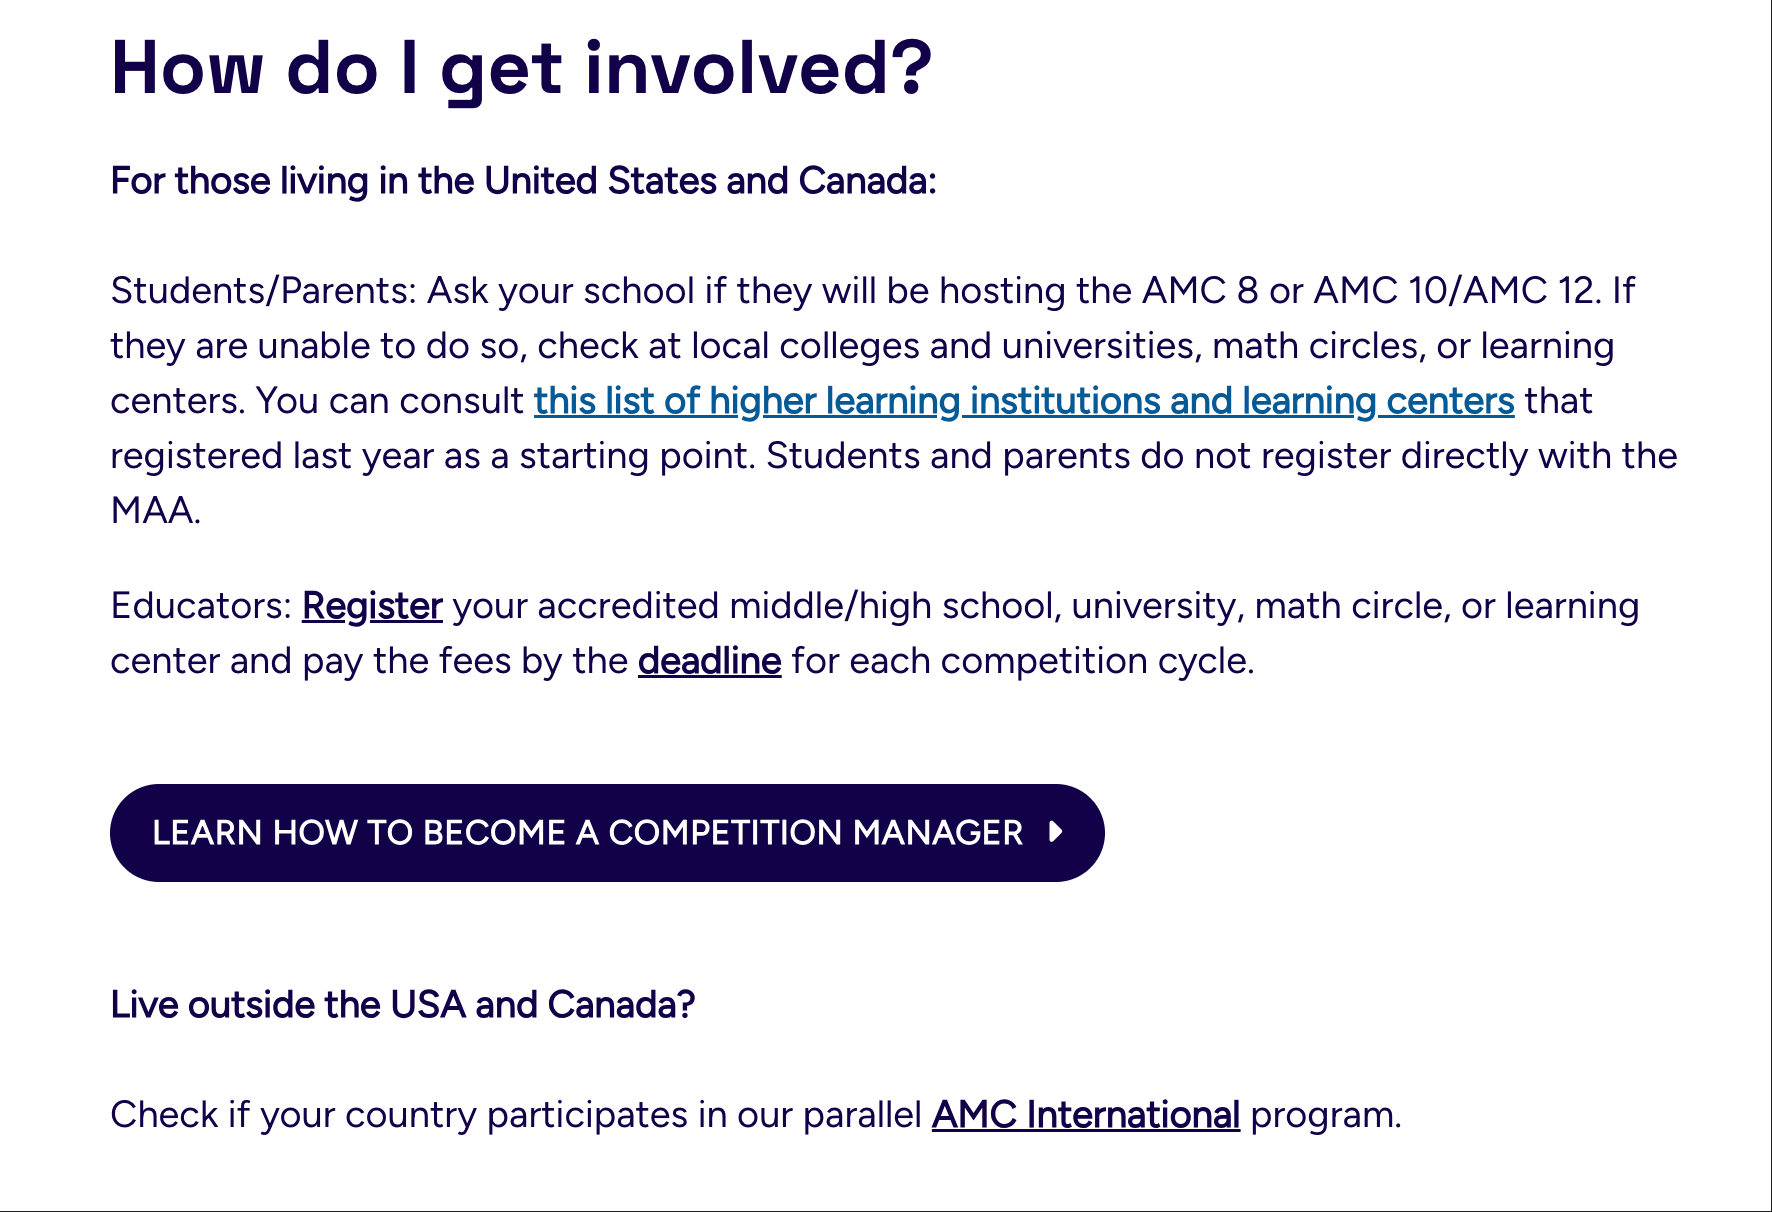Click the word "MAA." ending the paragraph
Screen dimensions: 1772x1212
[155, 511]
